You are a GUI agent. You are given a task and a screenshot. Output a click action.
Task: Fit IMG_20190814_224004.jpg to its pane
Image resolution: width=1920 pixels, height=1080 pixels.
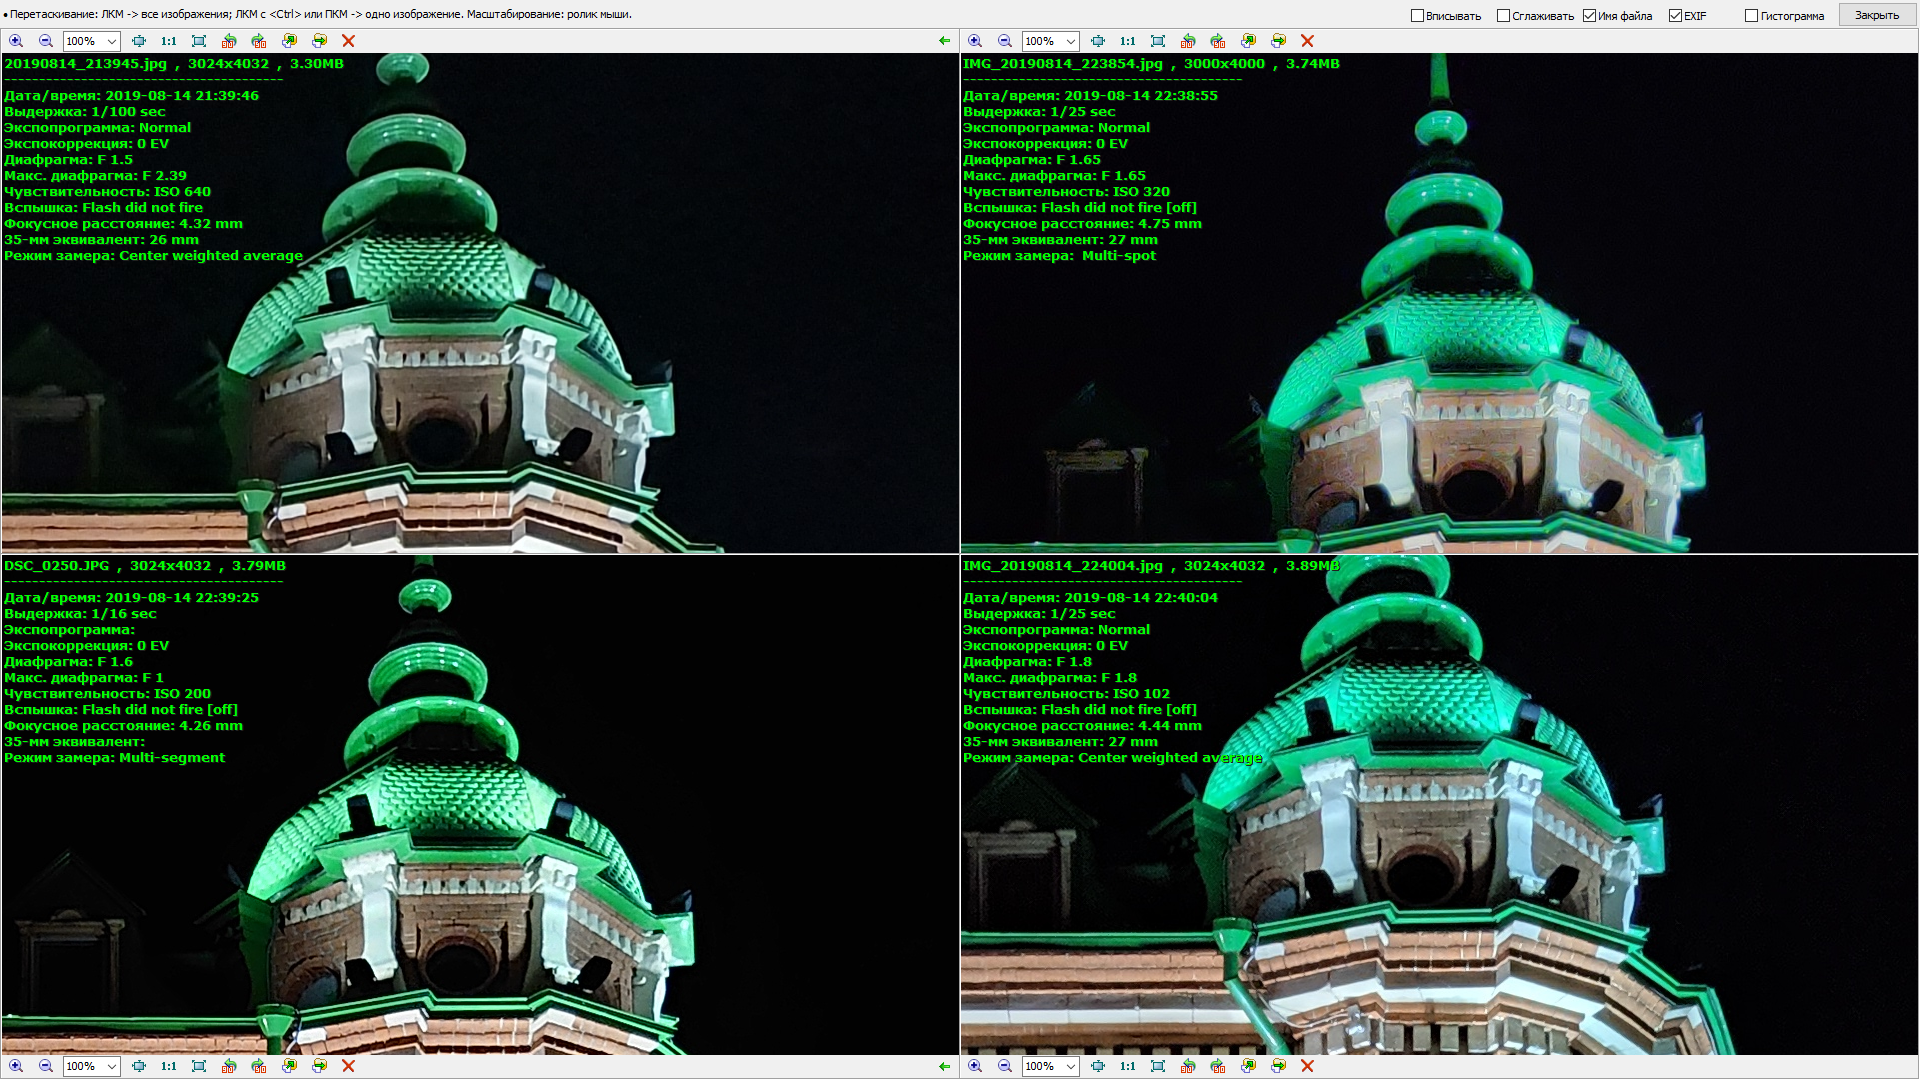coord(1098,1066)
